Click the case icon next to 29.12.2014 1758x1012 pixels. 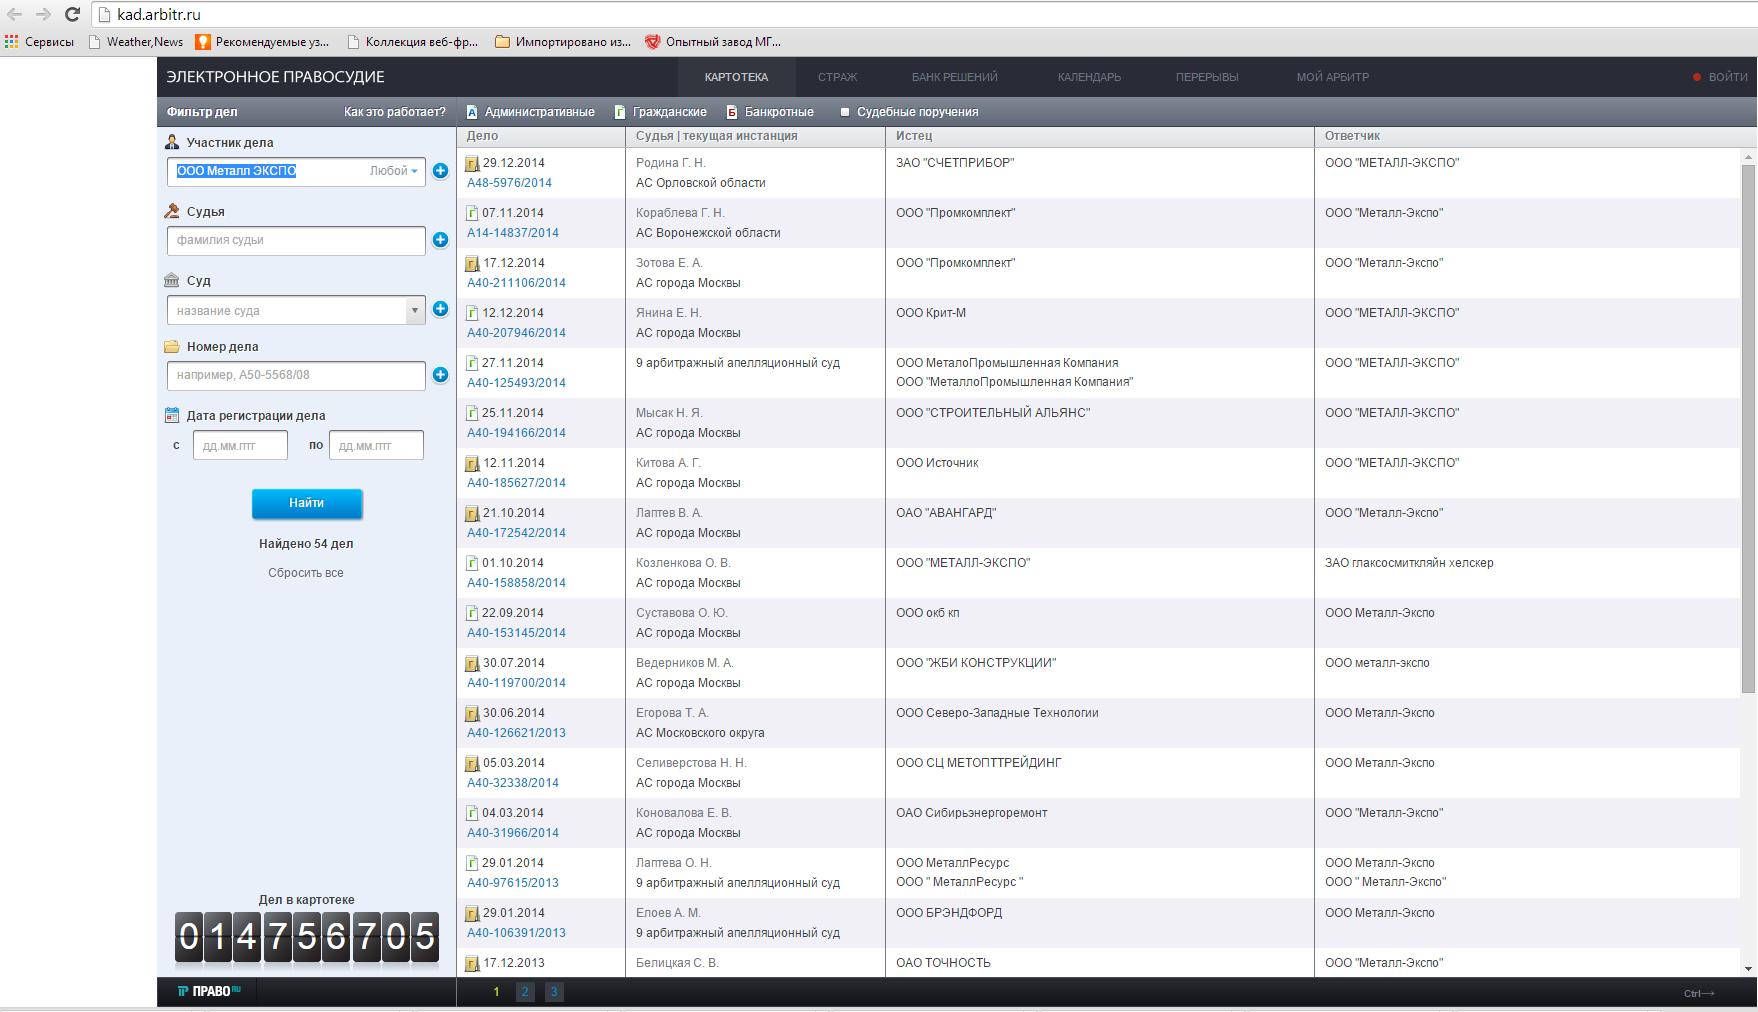[x=473, y=163]
